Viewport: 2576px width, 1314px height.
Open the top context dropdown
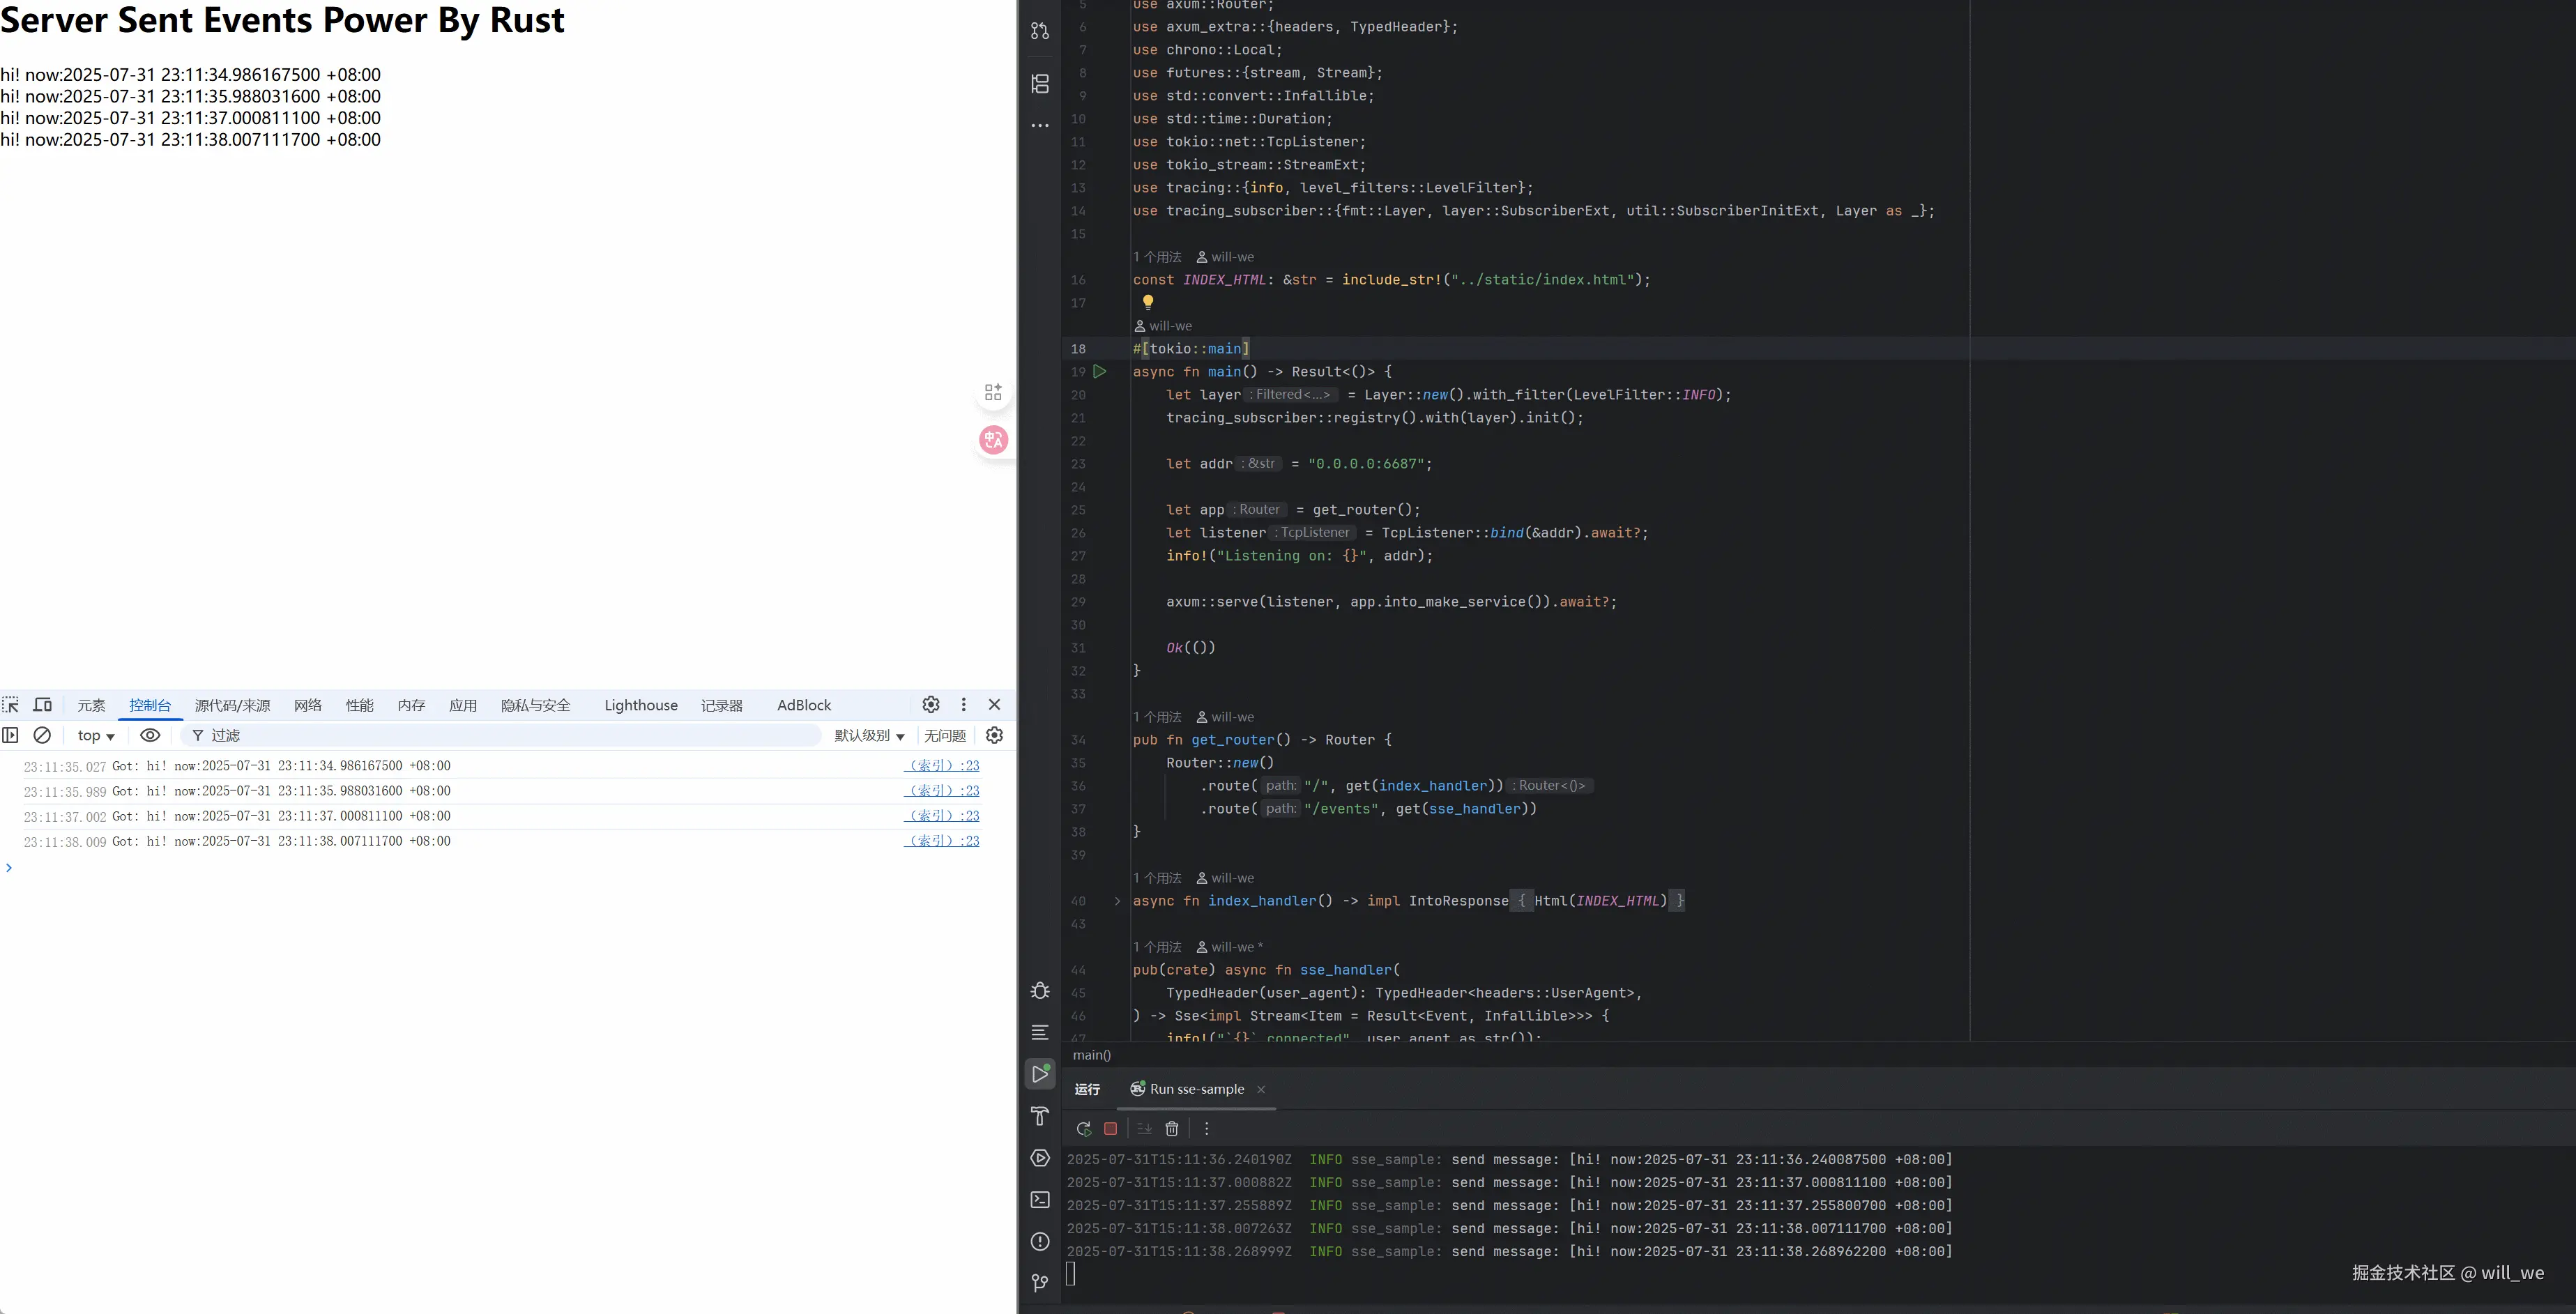[96, 736]
